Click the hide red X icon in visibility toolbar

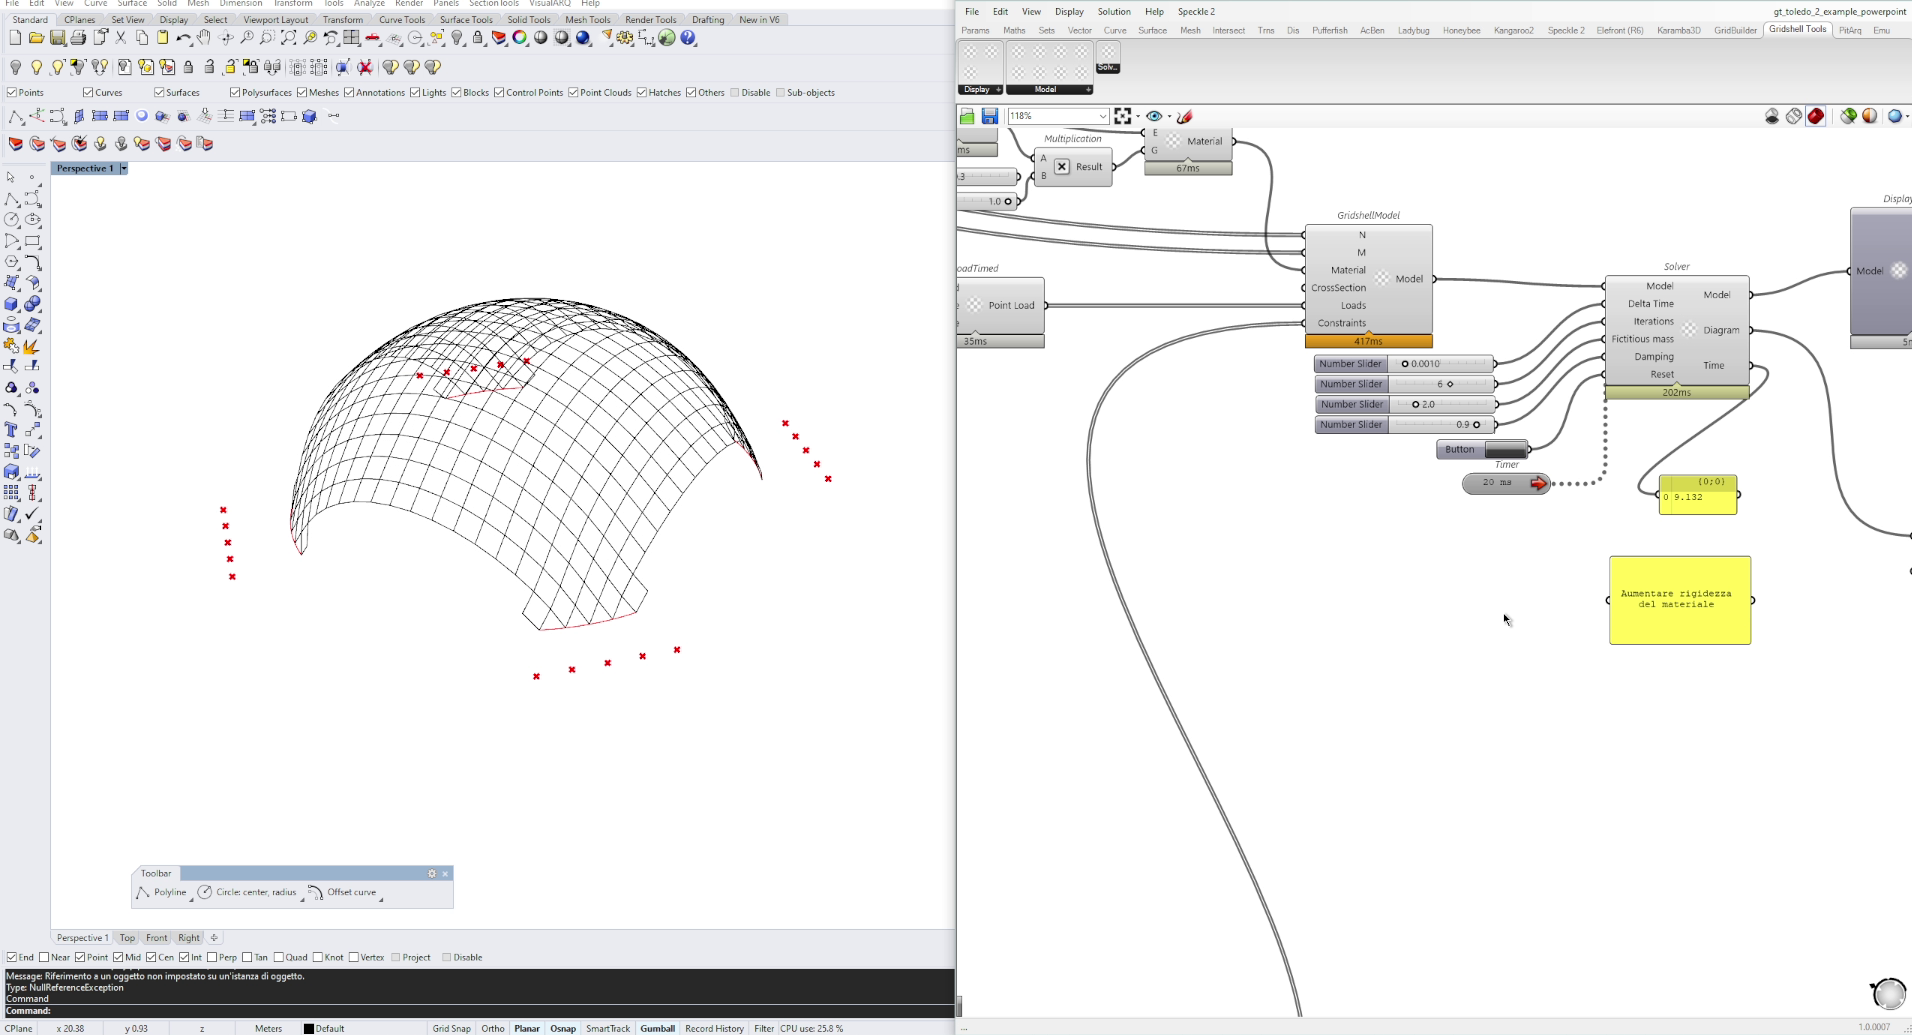click(x=365, y=67)
